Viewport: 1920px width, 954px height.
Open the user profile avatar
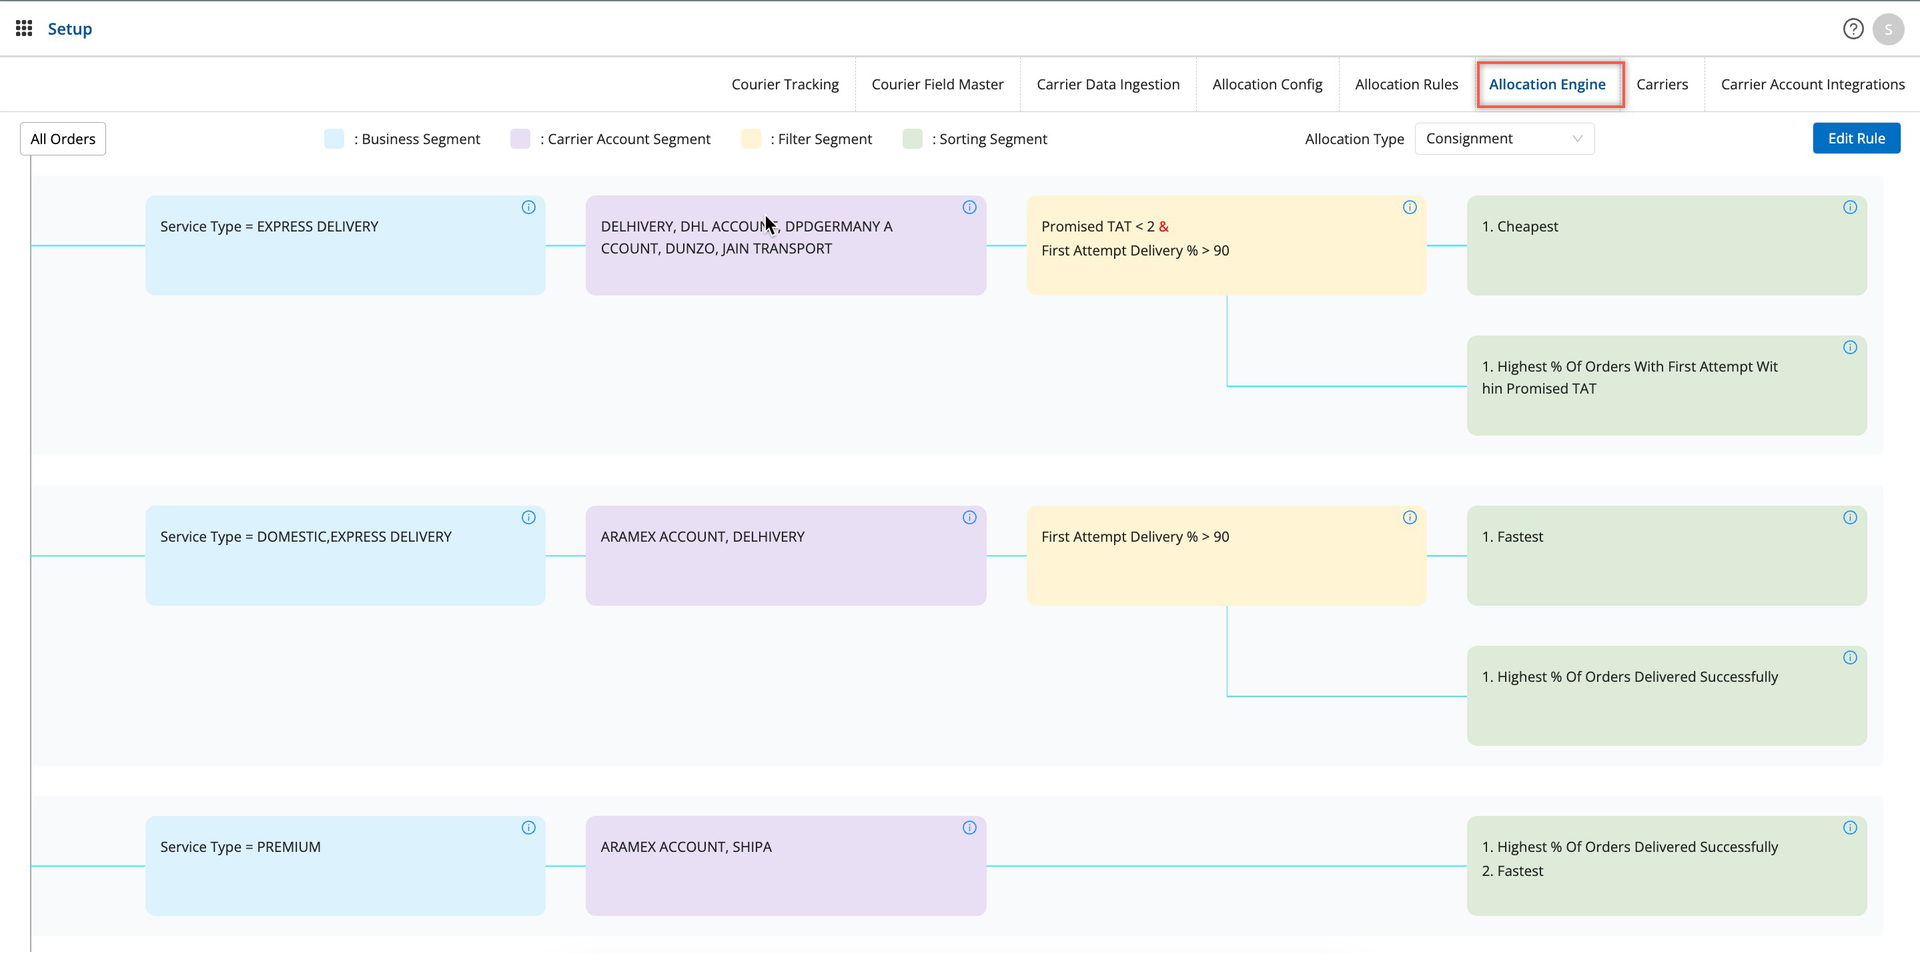1887,29
